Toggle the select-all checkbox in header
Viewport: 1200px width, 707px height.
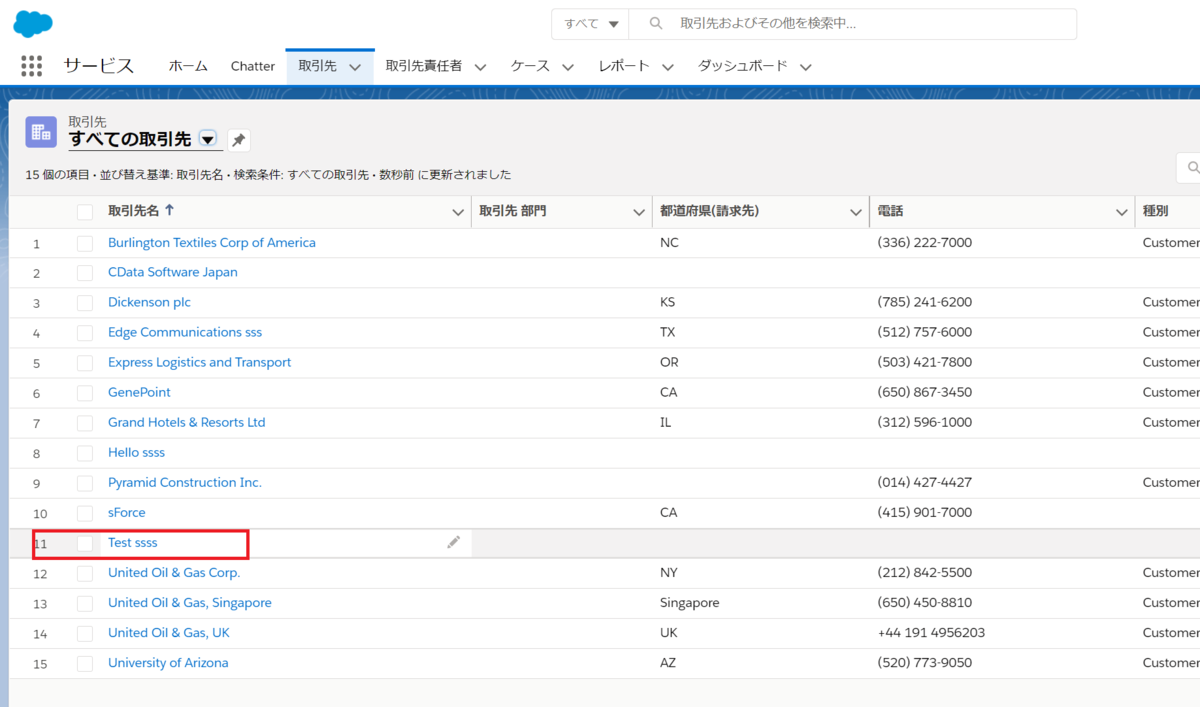click(85, 212)
